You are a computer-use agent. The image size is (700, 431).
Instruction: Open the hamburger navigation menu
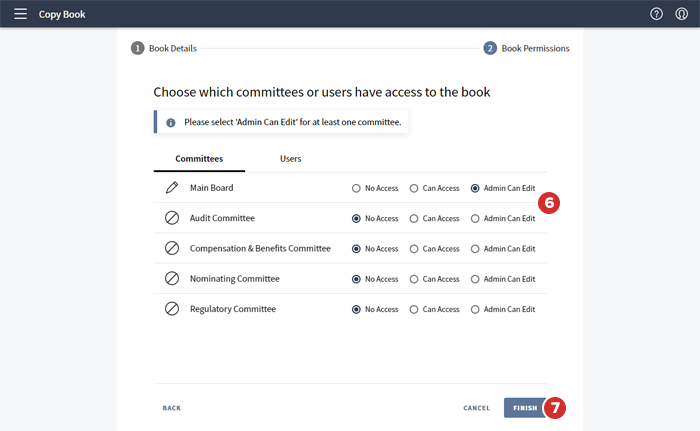[20, 14]
